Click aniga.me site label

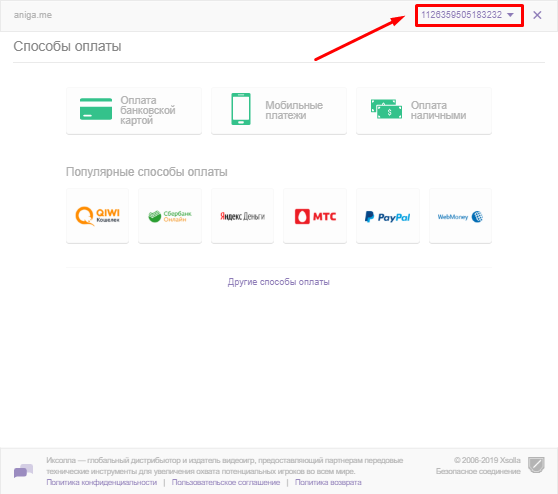pos(33,15)
